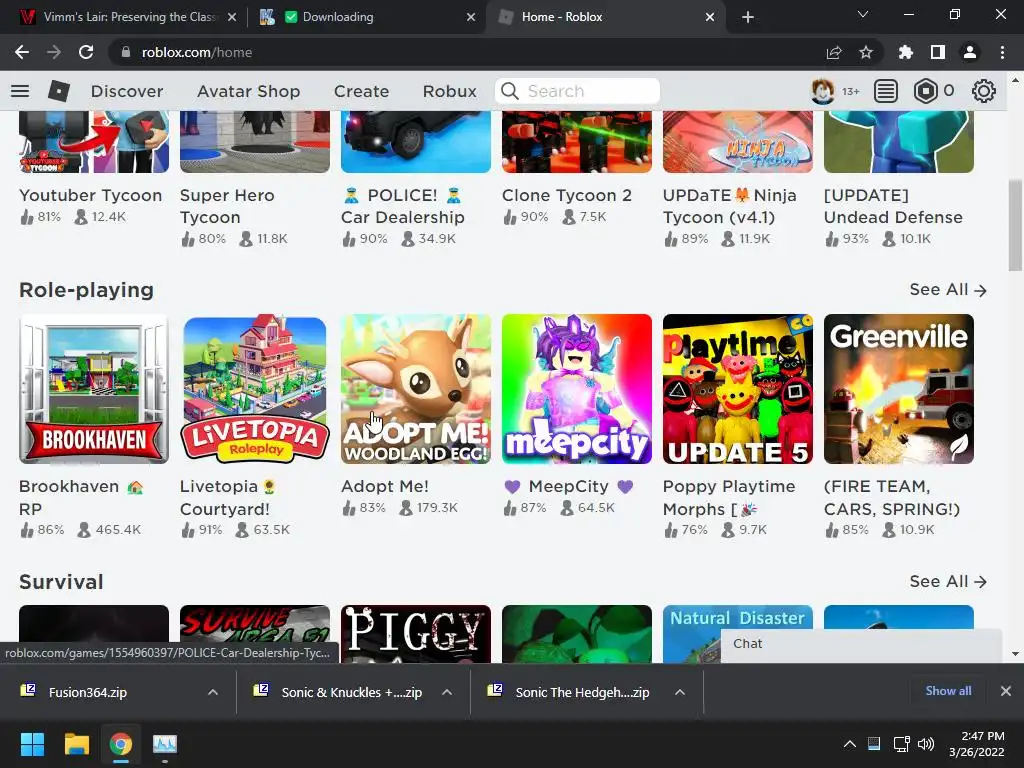The width and height of the screenshot is (1024, 768).
Task: Click the Youtuber Tycoon title
Action: (x=90, y=195)
